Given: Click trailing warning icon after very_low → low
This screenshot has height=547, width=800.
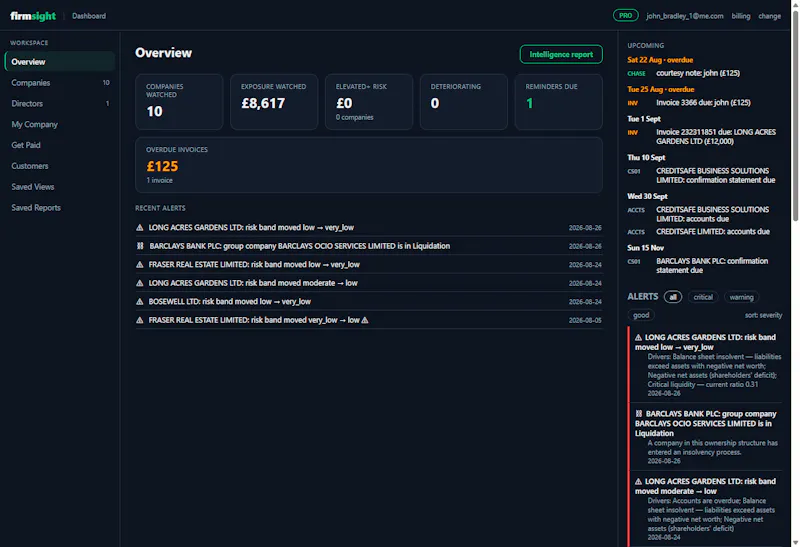Looking at the screenshot, I should pyautogui.click(x=365, y=320).
